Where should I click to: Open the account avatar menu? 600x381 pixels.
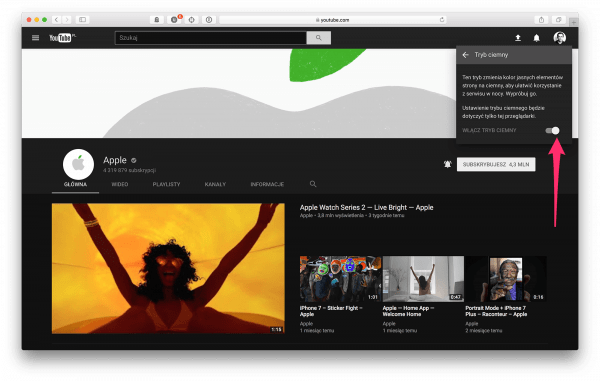[559, 37]
